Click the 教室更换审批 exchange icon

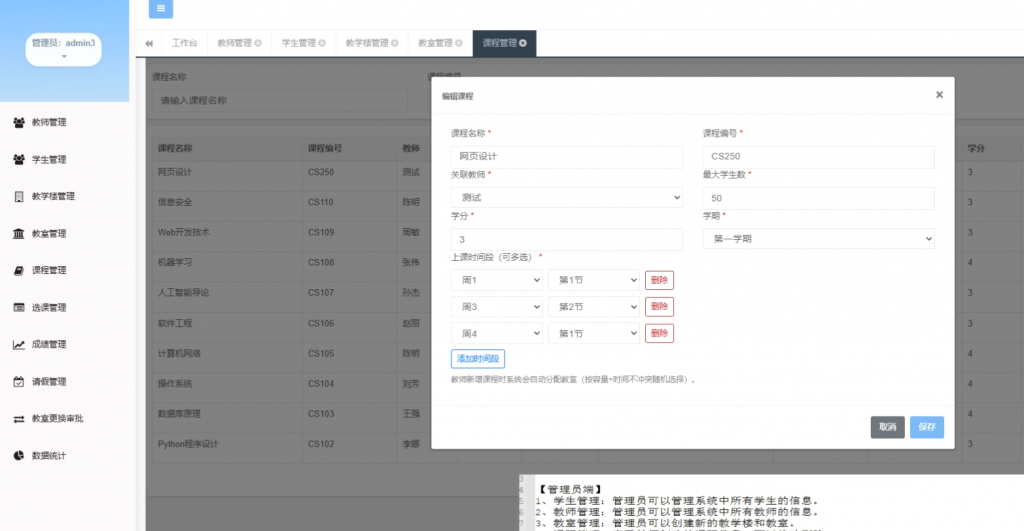click(x=19, y=419)
